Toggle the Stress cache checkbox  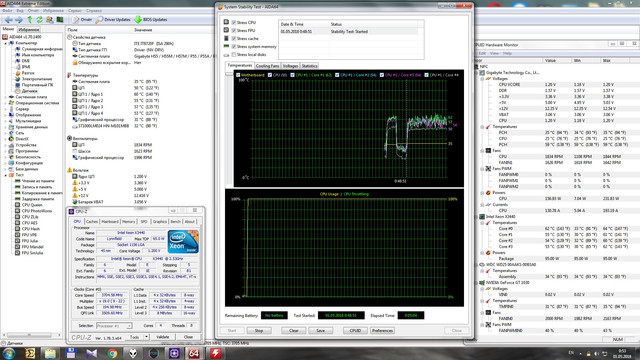[234, 38]
